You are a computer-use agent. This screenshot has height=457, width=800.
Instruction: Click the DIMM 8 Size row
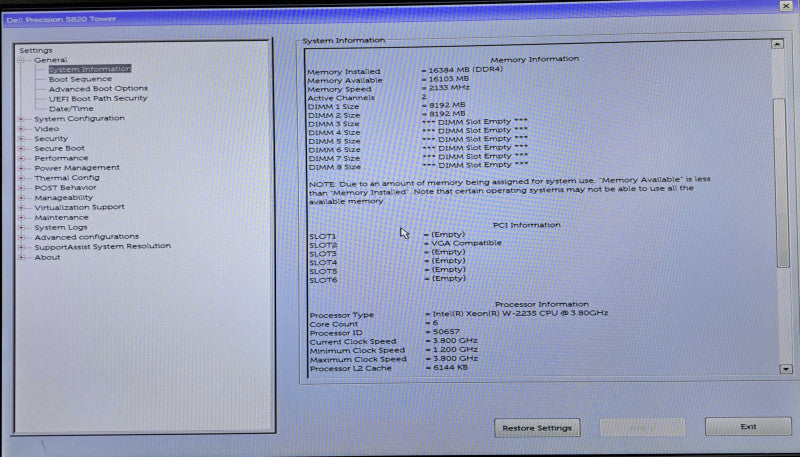click(x=418, y=166)
